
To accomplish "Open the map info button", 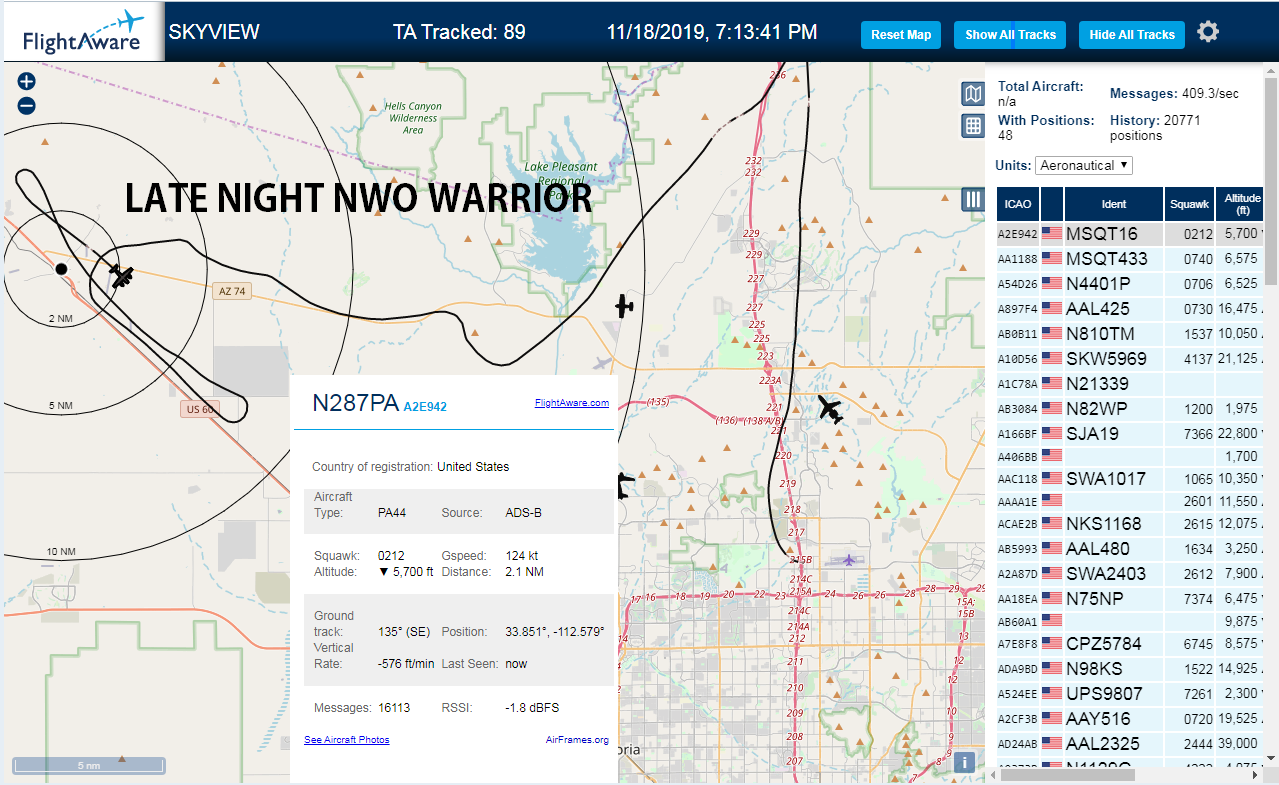I will click(964, 762).
